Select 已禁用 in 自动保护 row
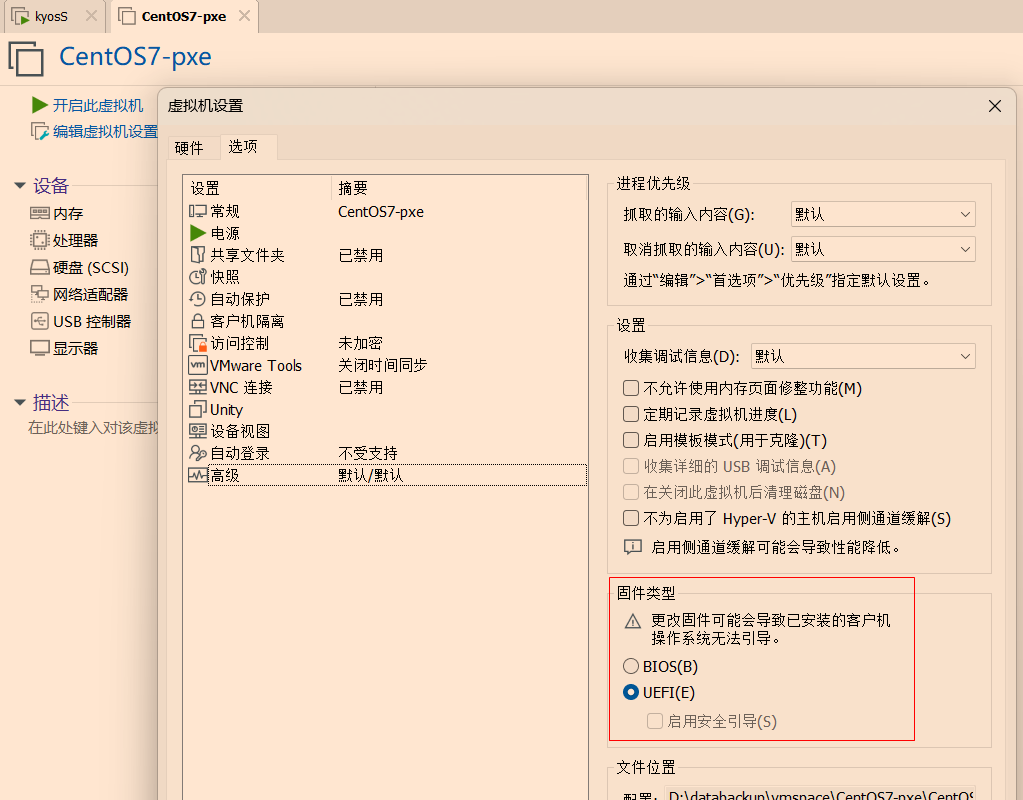Screen dimensions: 1023x800 tap(361, 299)
